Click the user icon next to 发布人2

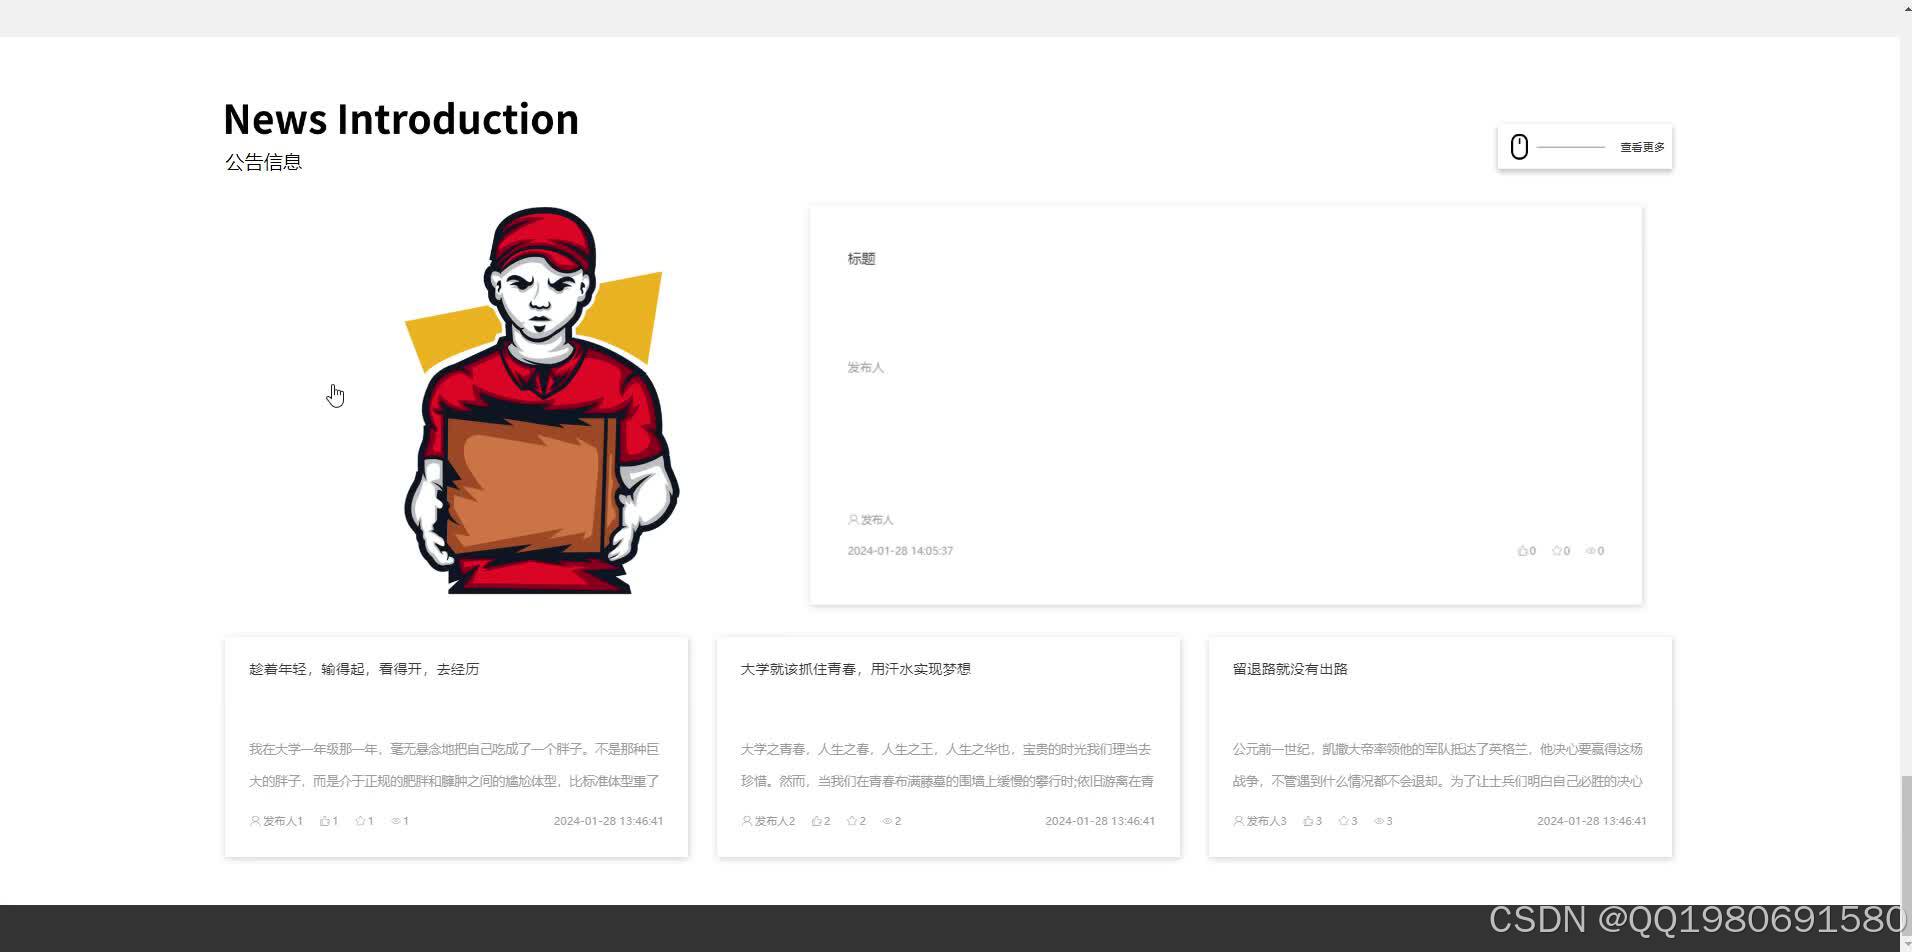pyautogui.click(x=746, y=821)
